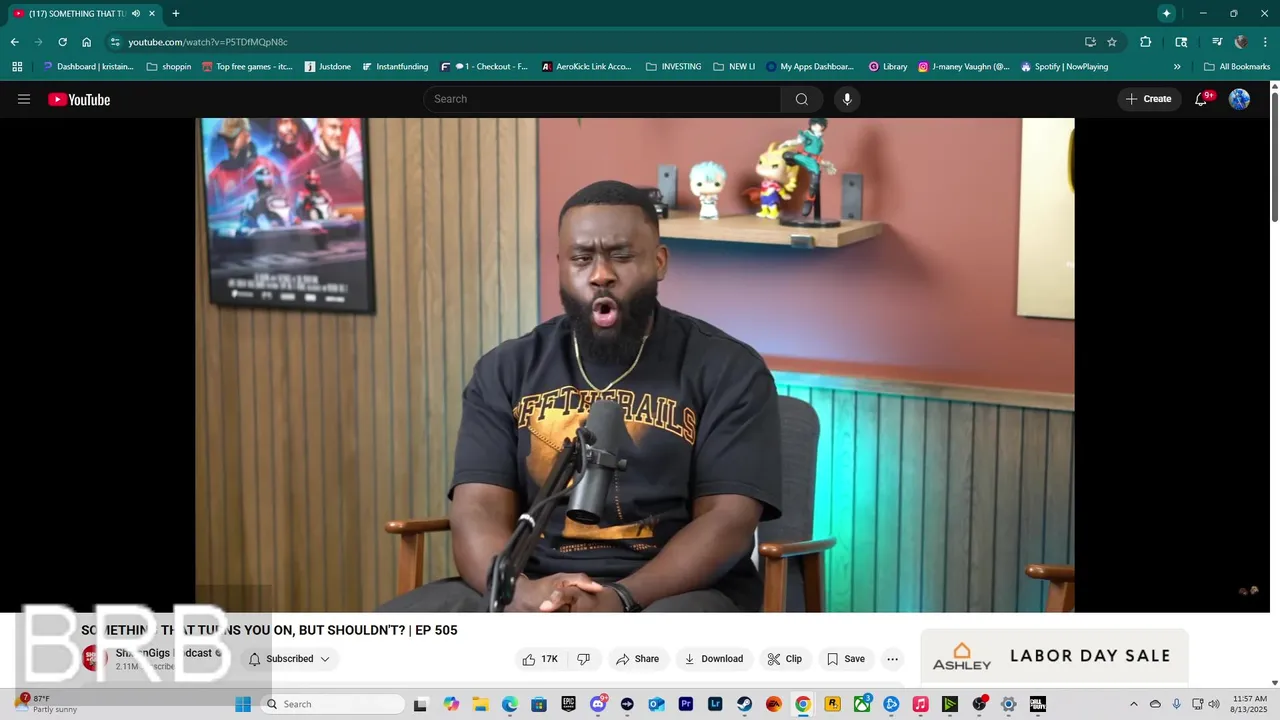Open Adobe Premiere Pro from the taskbar
Image resolution: width=1280 pixels, height=720 pixels.
(686, 704)
